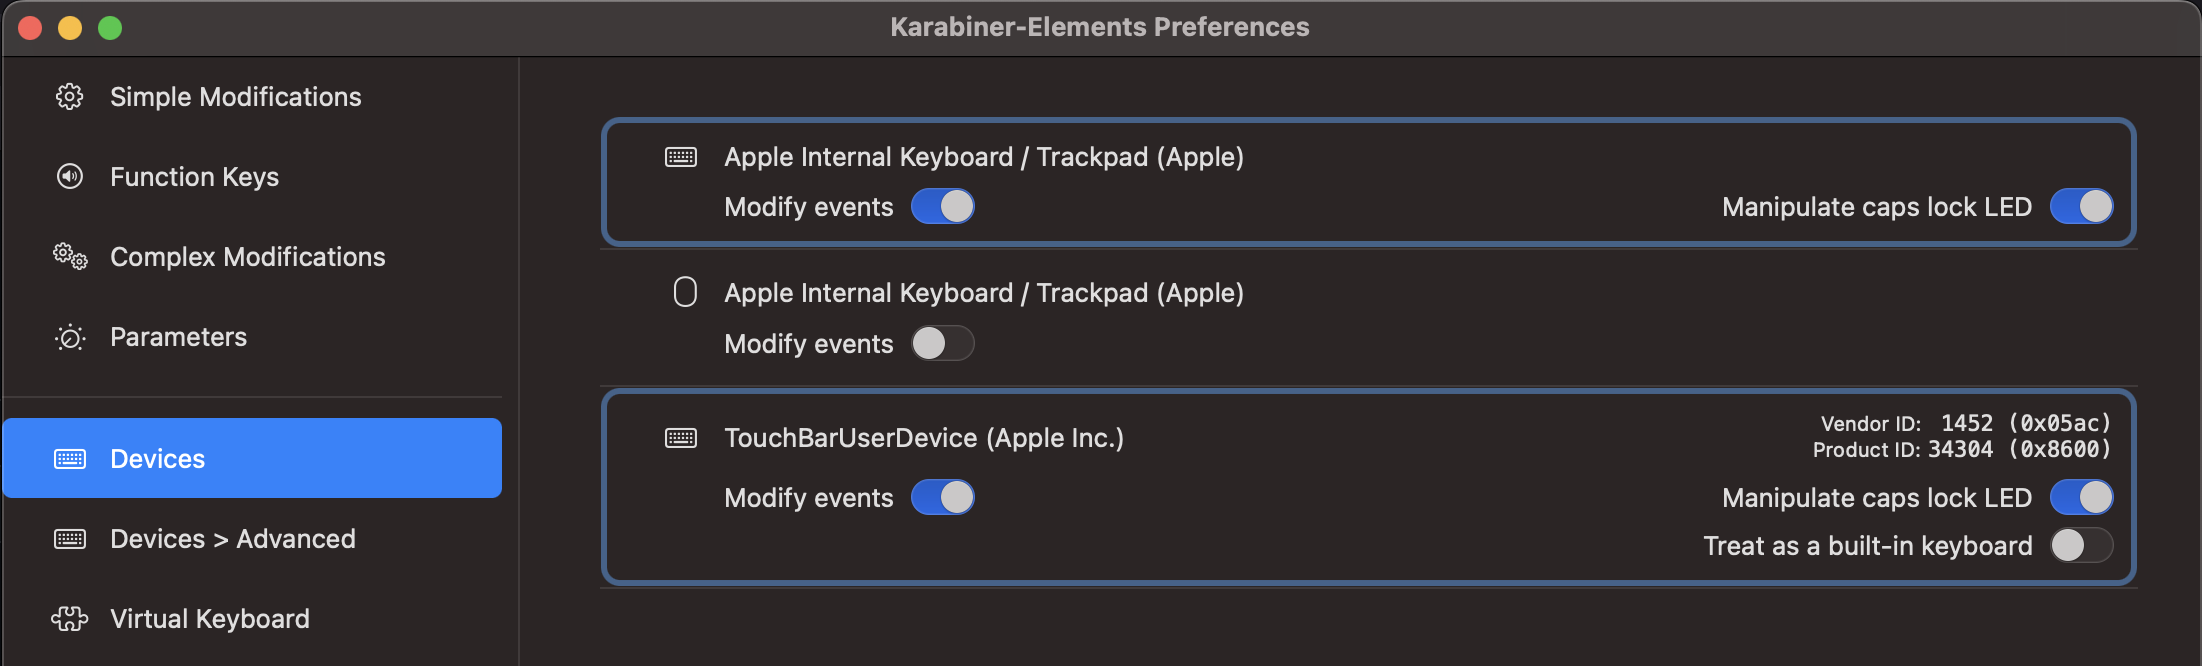Click the keyboard icon beside Apple Internal Keyboard

(681, 157)
